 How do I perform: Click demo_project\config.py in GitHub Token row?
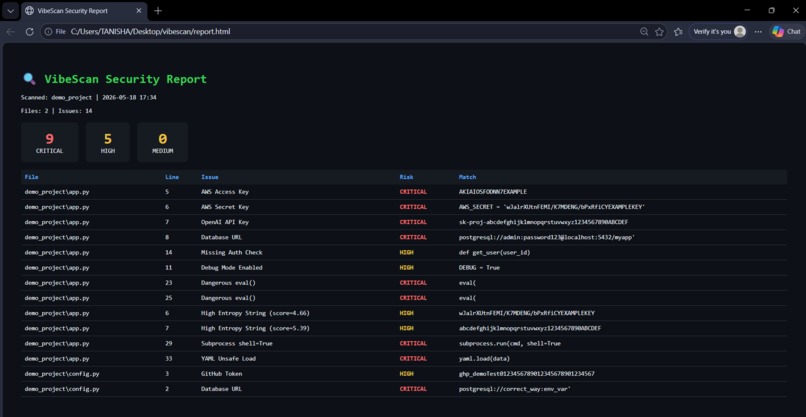click(62, 374)
